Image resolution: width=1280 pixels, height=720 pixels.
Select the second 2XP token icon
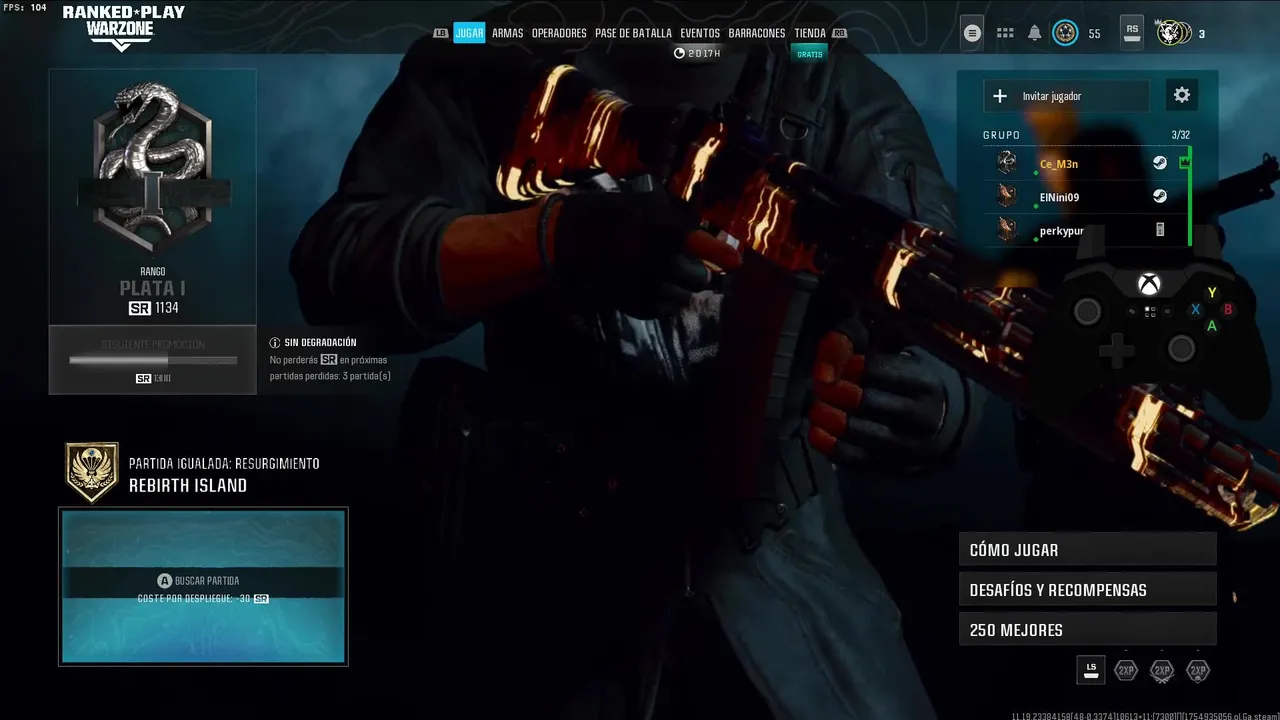point(1162,670)
